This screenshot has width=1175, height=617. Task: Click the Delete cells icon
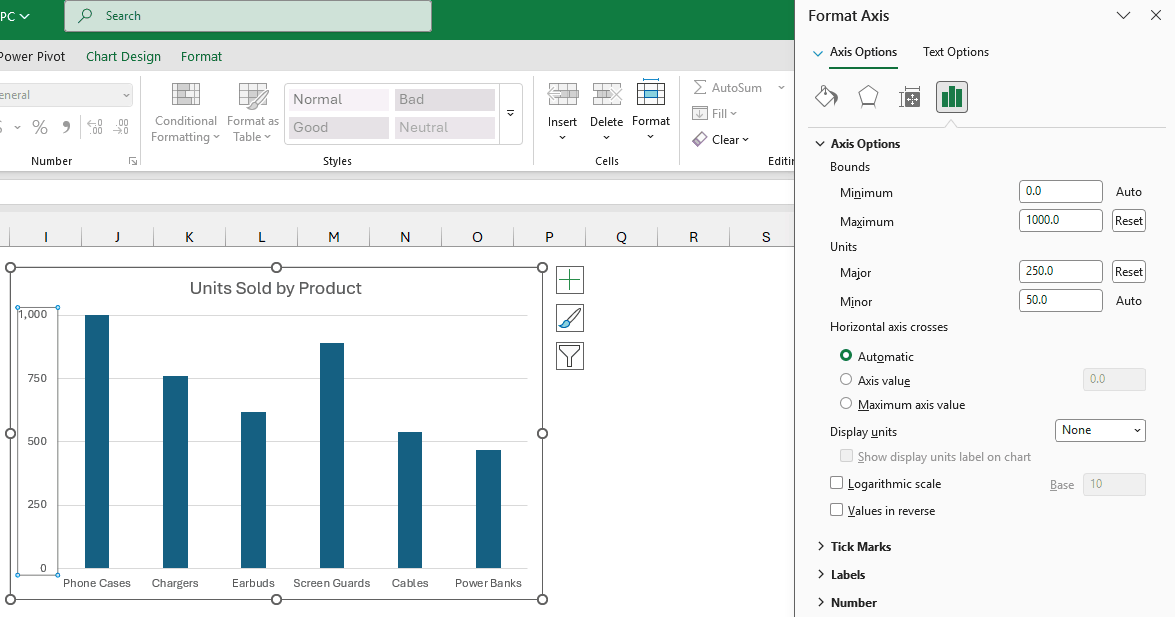tap(606, 95)
